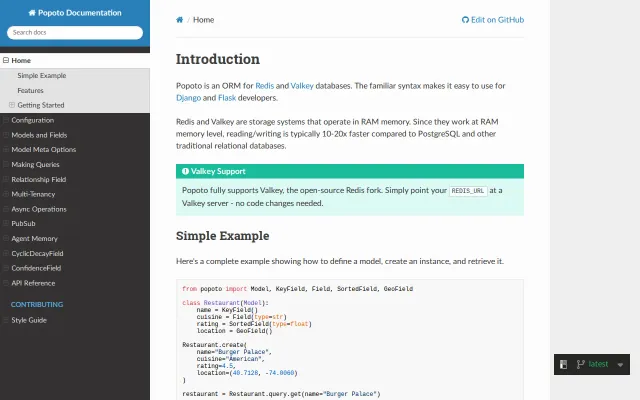Click the CONTRIBUTING sidebar caption

point(37,304)
